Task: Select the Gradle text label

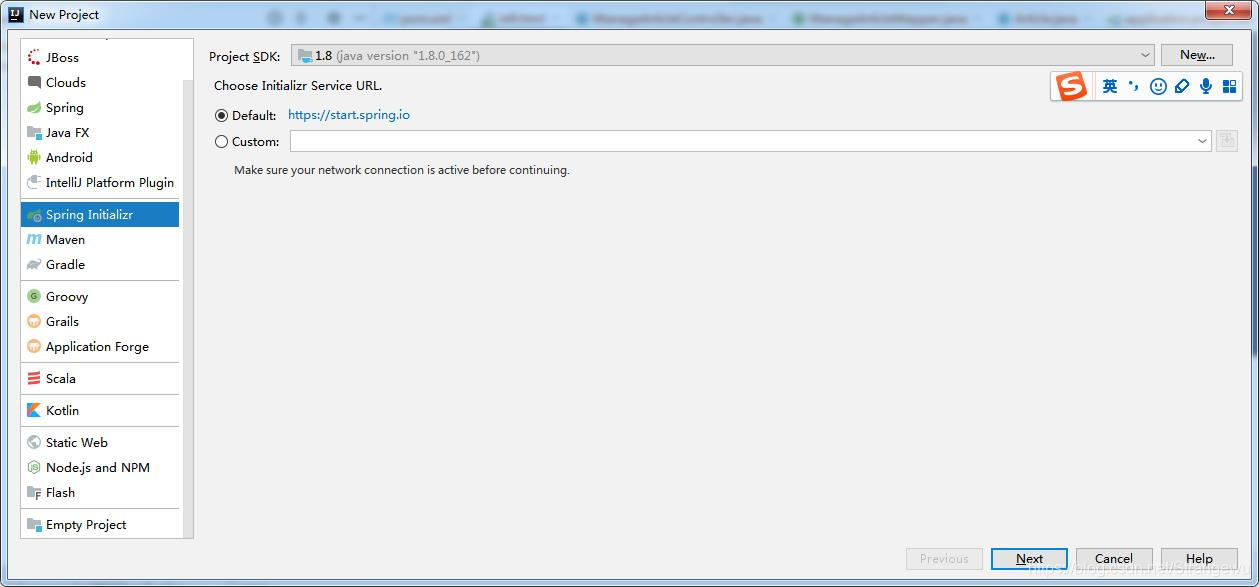Action: click(65, 265)
